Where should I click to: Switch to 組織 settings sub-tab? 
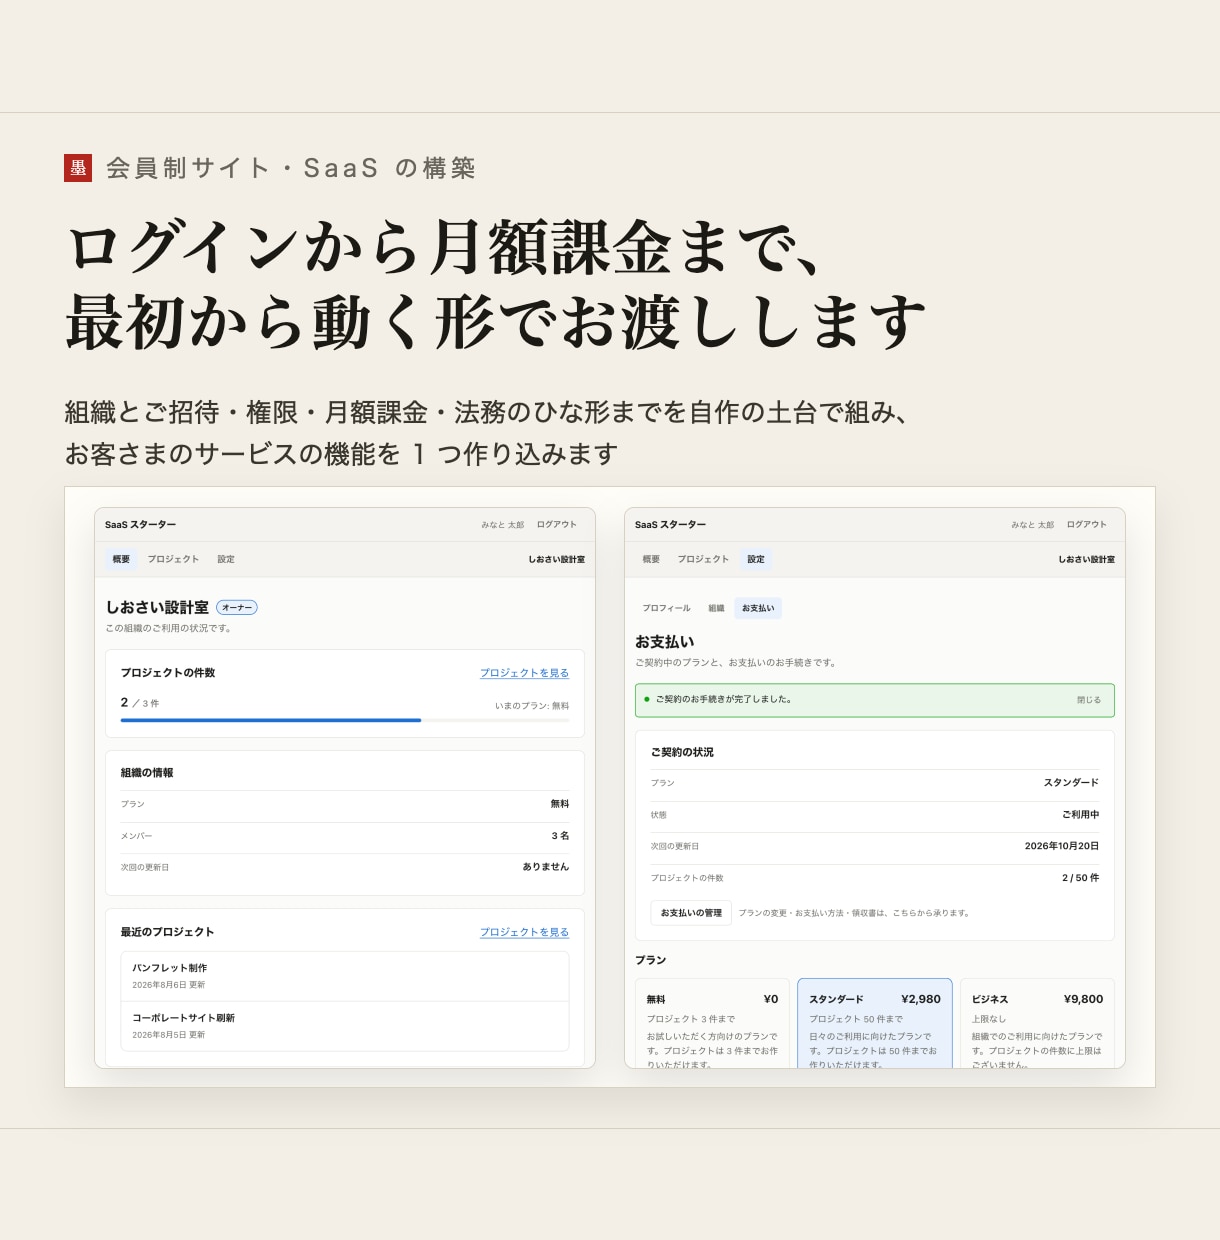click(x=716, y=608)
